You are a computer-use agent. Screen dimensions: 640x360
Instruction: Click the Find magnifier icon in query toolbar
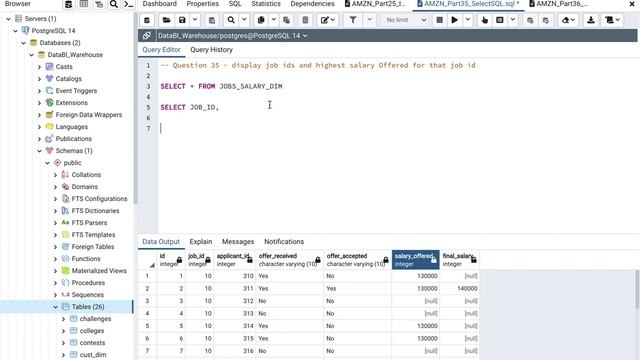tap(231, 20)
